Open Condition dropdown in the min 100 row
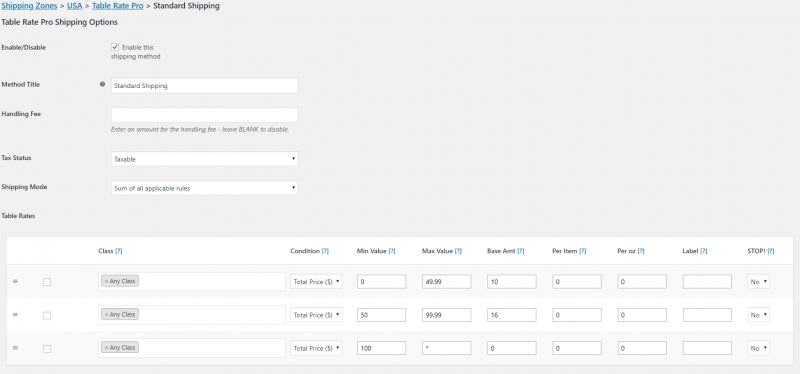The image size is (800, 374). (x=316, y=348)
